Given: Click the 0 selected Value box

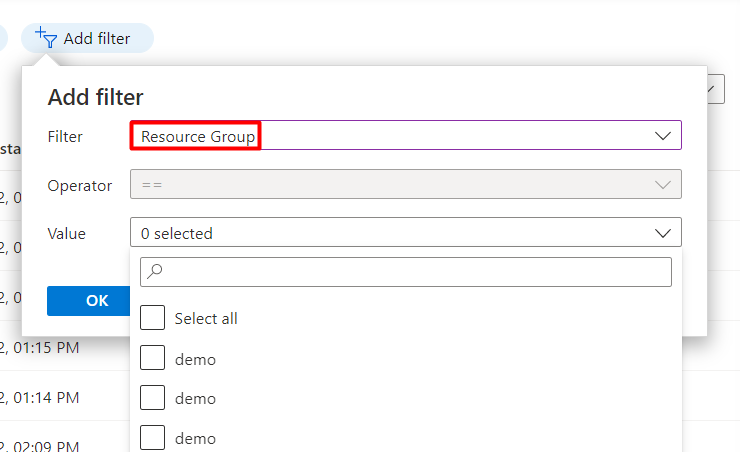Looking at the screenshot, I should 405,232.
